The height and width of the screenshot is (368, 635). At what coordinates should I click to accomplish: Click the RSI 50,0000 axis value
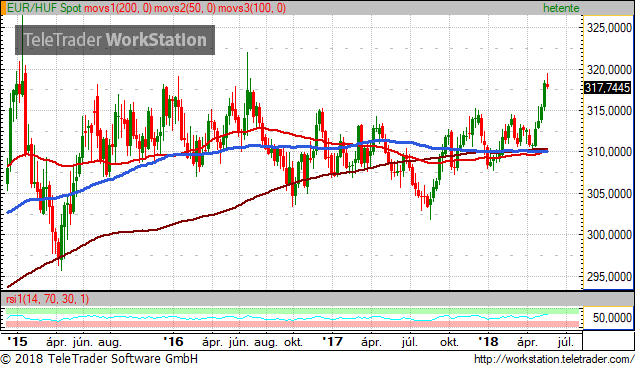pos(612,317)
